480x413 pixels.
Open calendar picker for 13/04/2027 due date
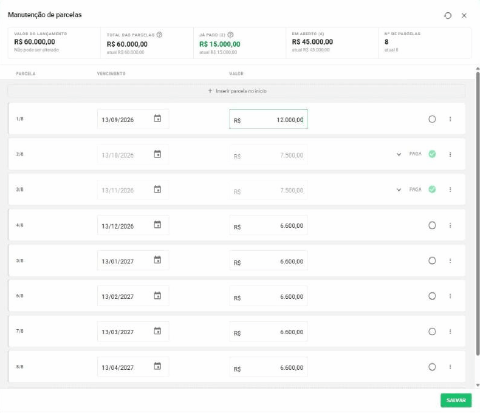pos(157,366)
